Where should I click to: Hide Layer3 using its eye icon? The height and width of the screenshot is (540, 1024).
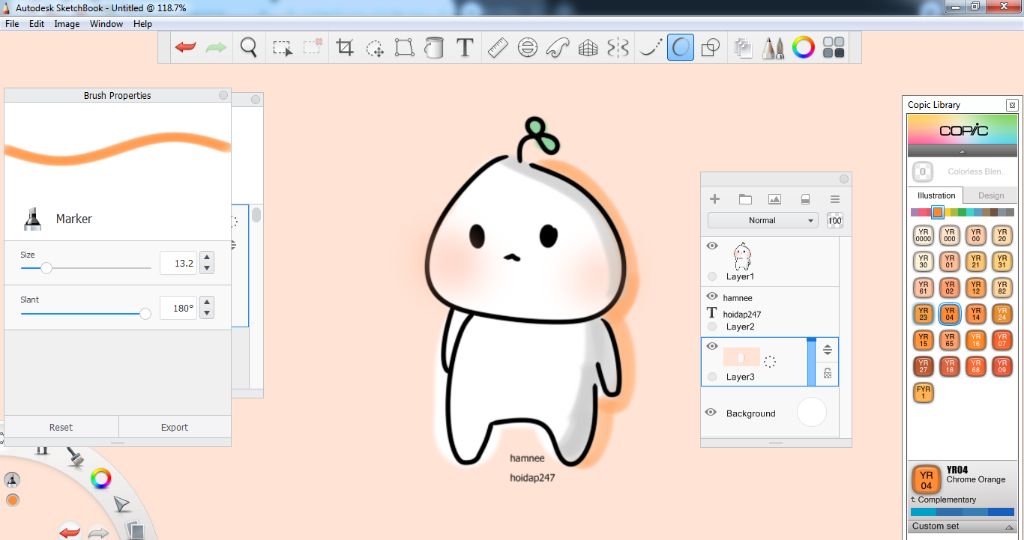point(712,346)
